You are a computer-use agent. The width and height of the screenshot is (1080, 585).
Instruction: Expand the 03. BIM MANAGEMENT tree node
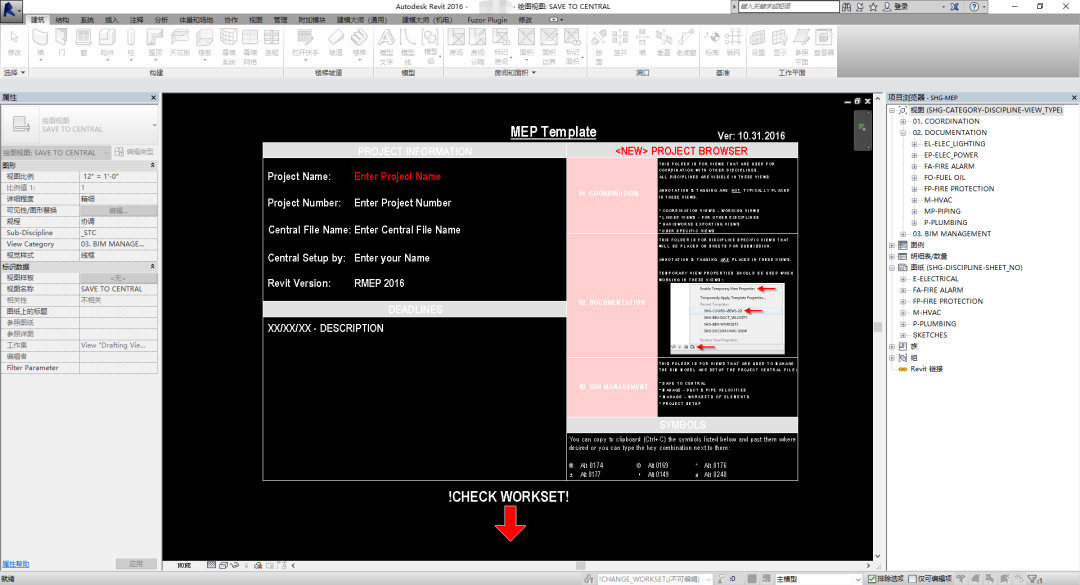pyautogui.click(x=903, y=234)
